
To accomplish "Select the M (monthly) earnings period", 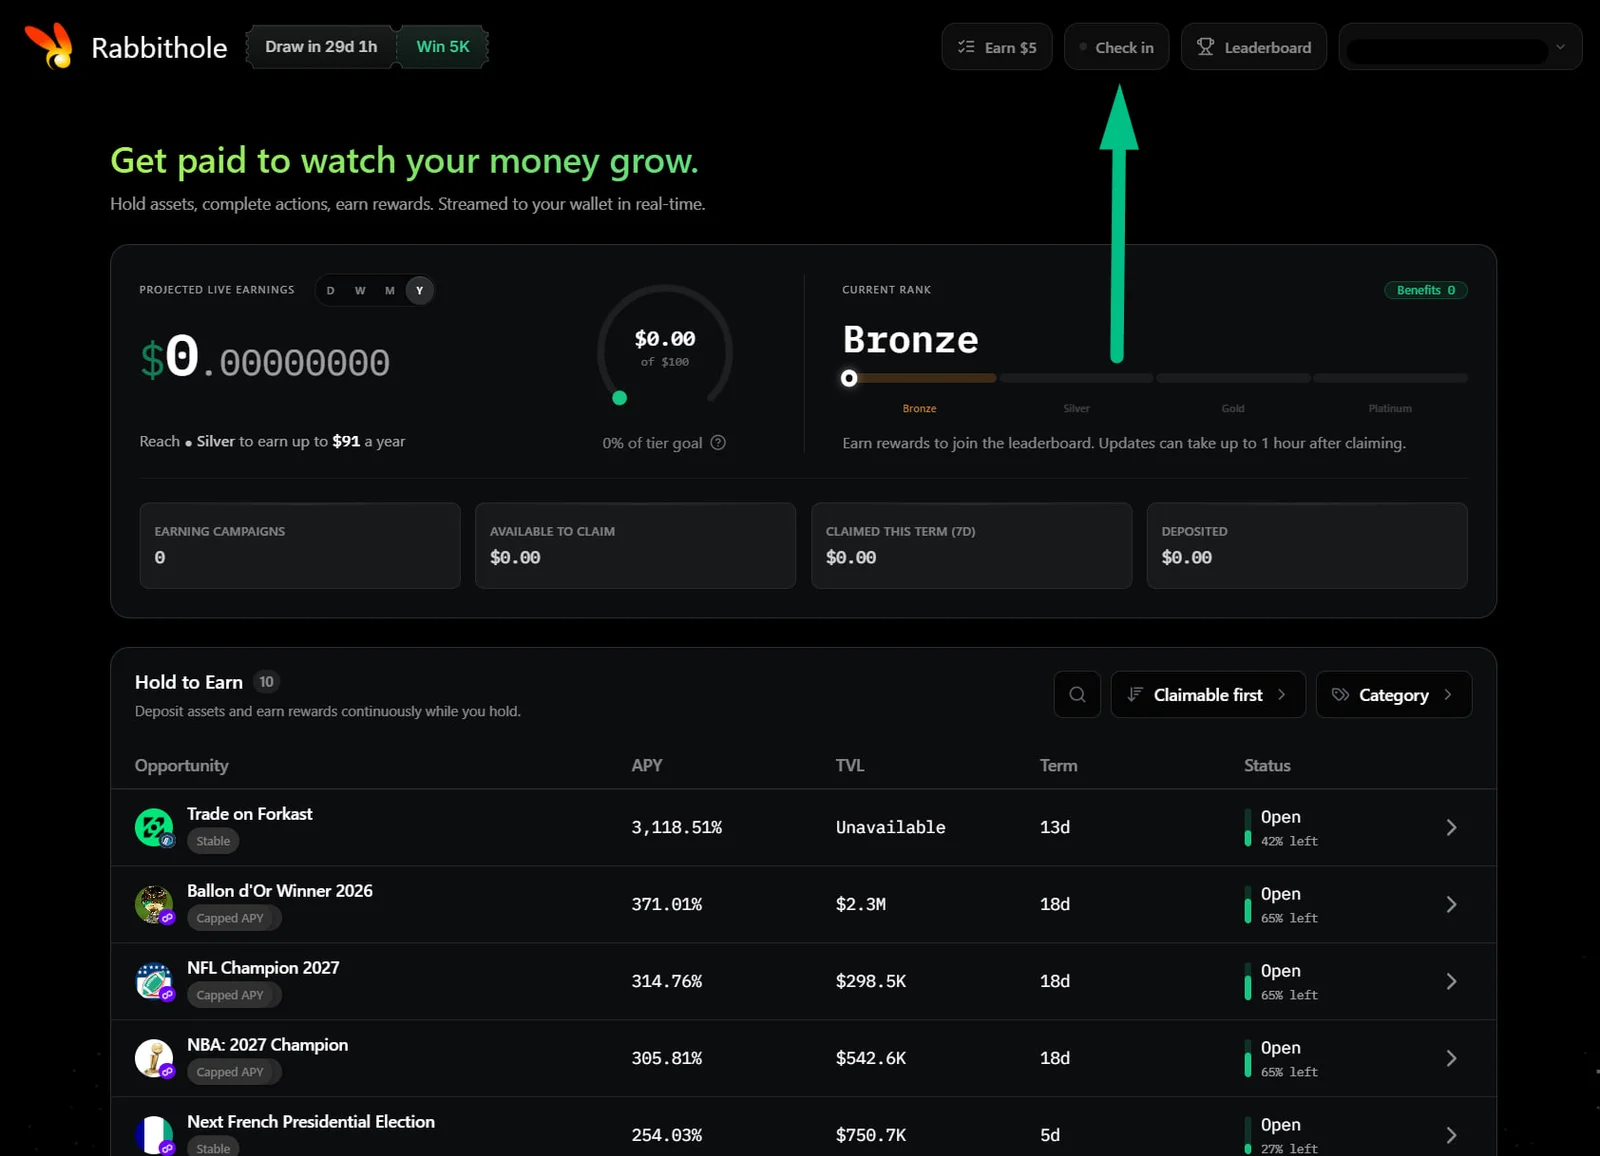I will (x=390, y=290).
